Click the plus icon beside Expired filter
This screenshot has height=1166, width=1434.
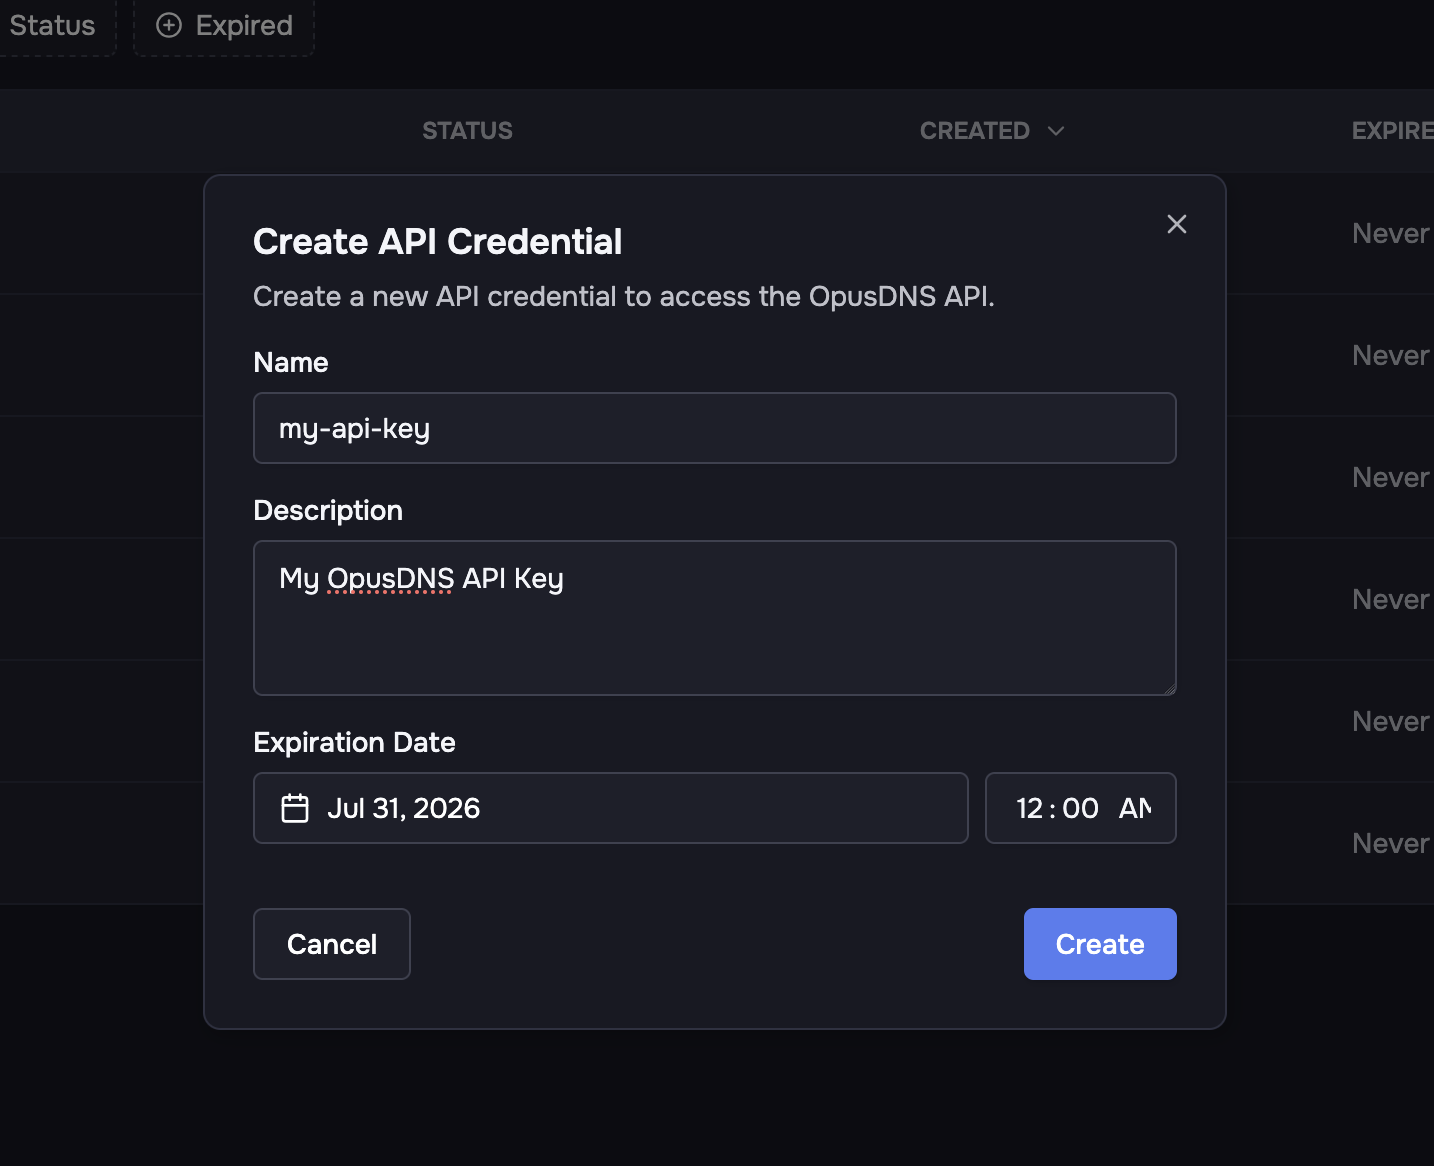click(x=169, y=25)
